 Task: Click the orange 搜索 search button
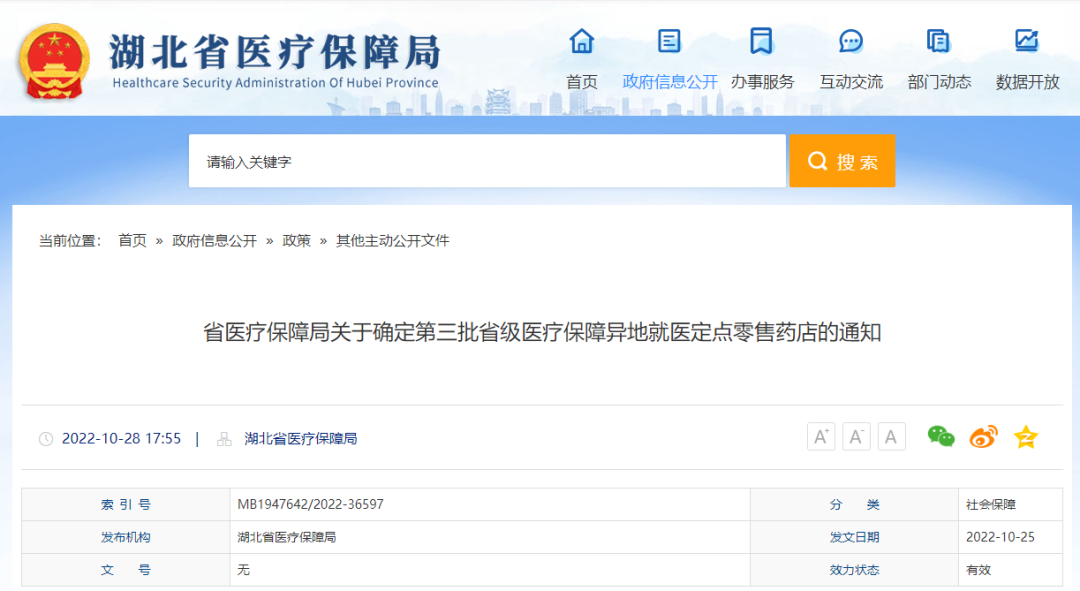point(842,161)
